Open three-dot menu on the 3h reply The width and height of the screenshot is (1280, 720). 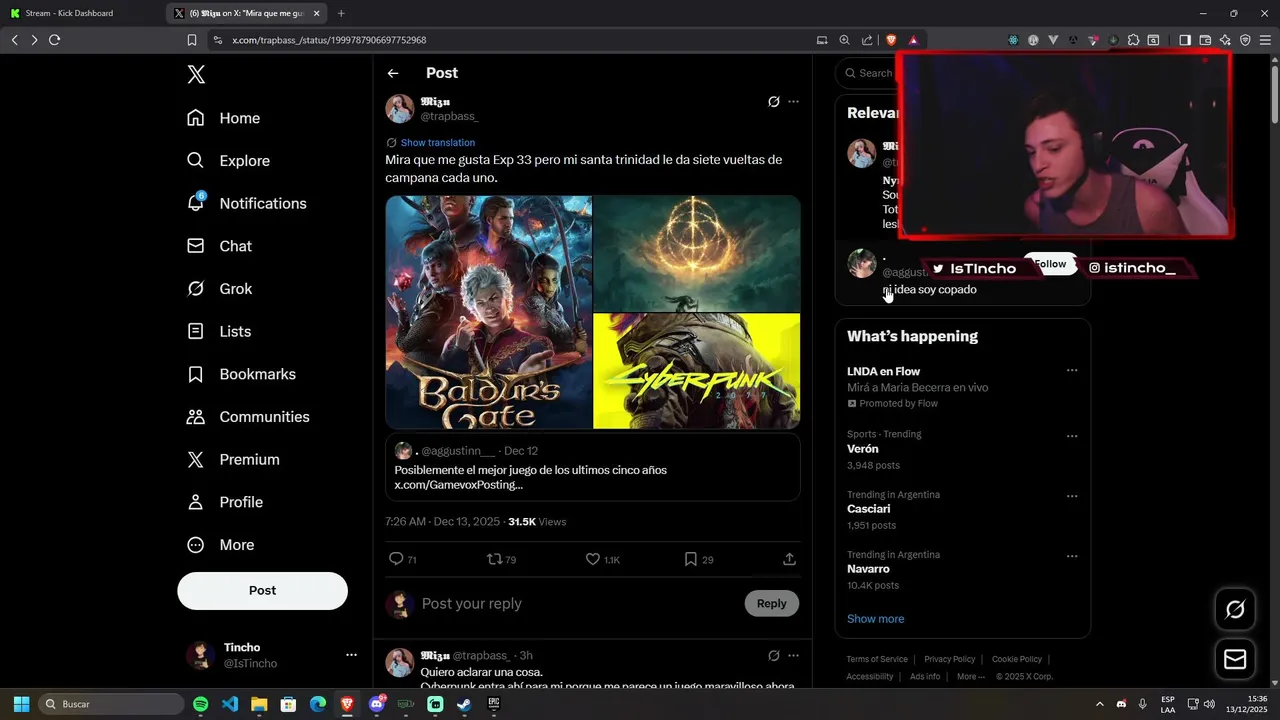pos(793,656)
